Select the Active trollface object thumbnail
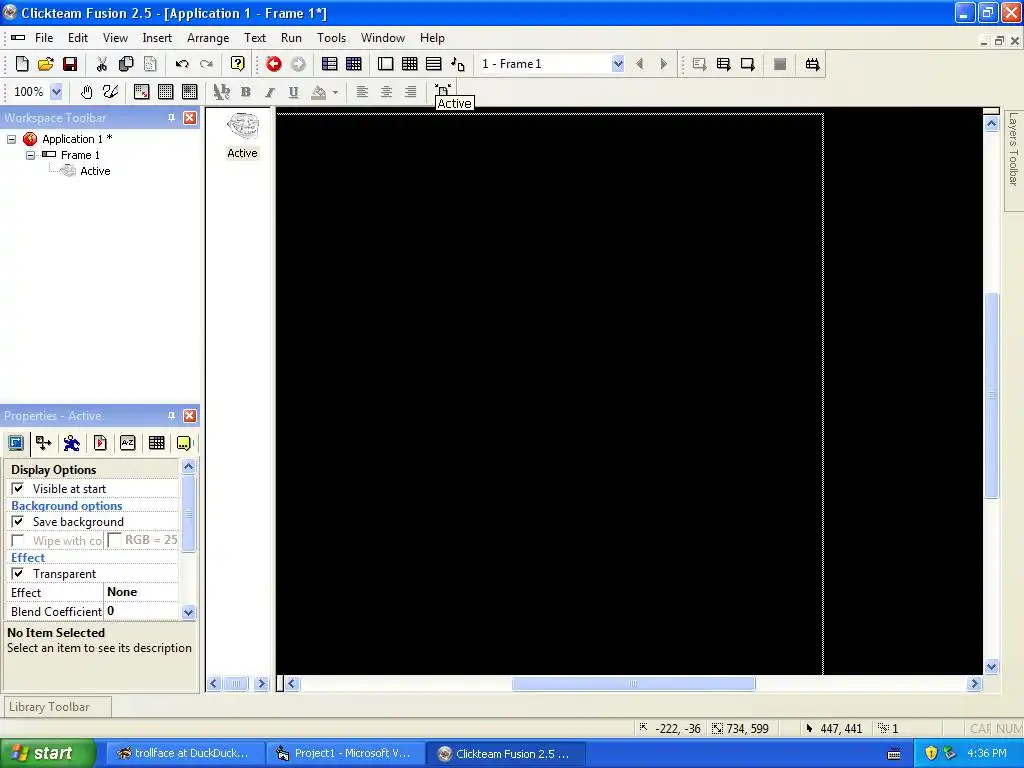 [242, 127]
